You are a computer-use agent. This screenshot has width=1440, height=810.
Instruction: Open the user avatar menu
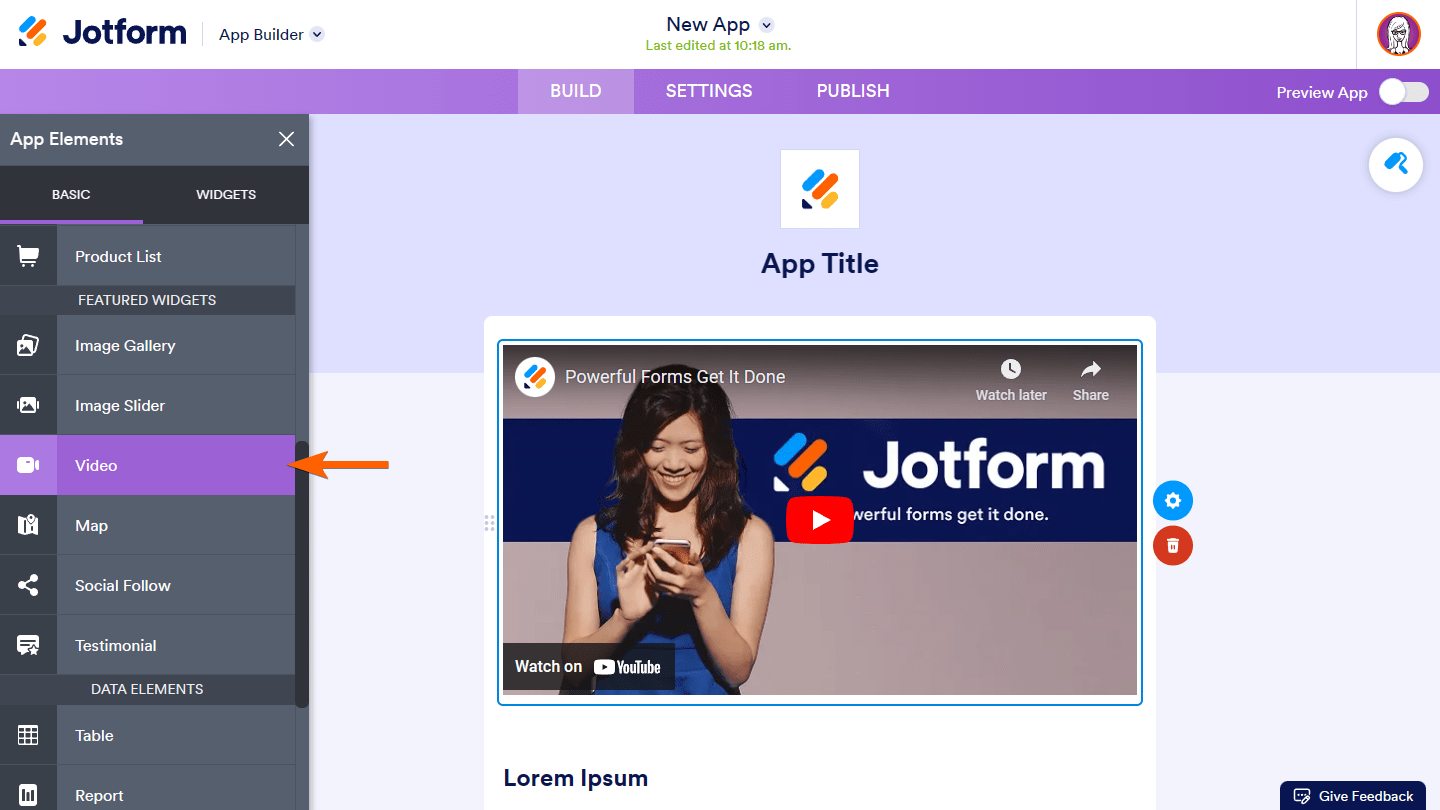[x=1398, y=34]
